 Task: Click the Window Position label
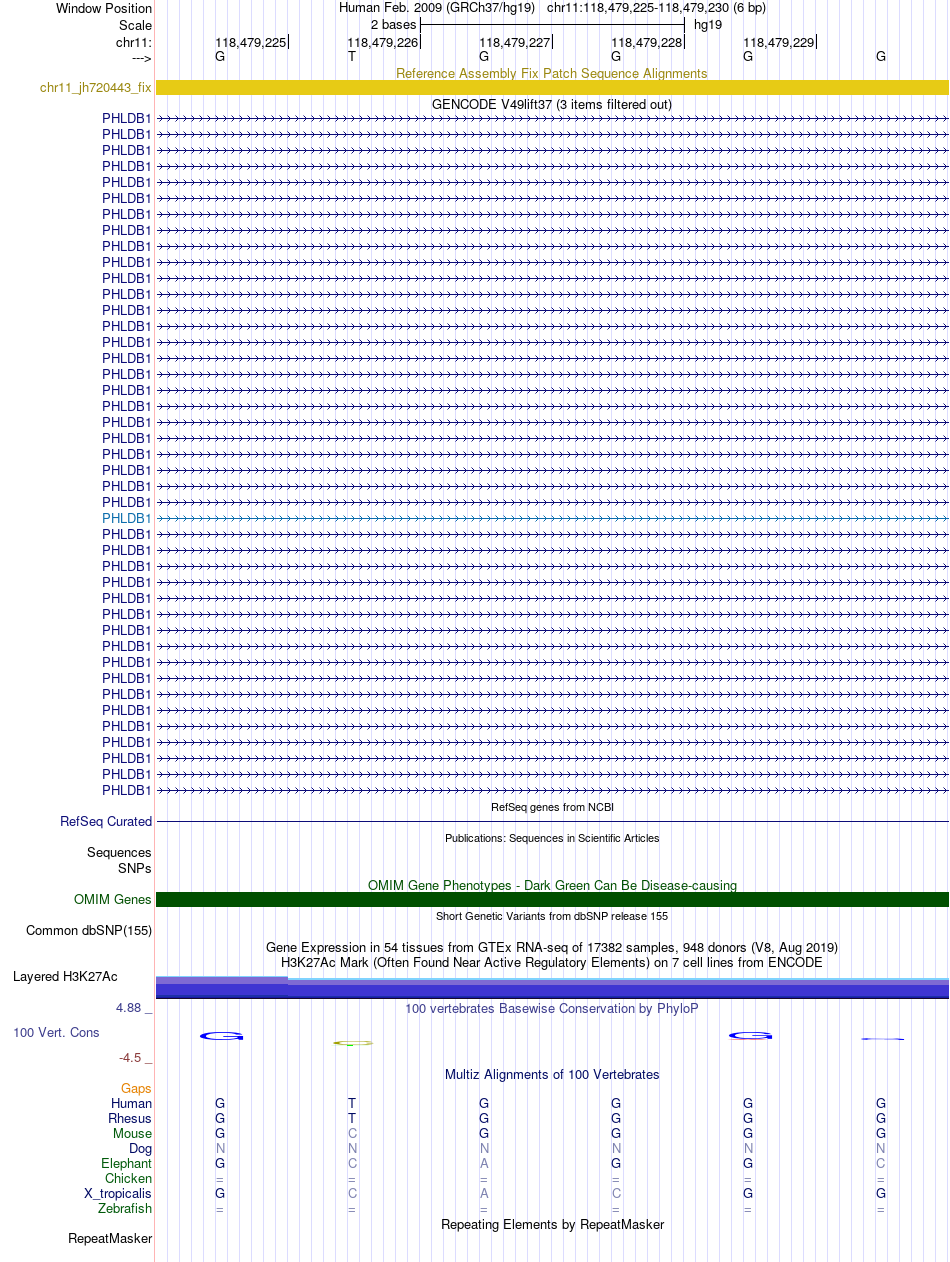click(x=104, y=8)
